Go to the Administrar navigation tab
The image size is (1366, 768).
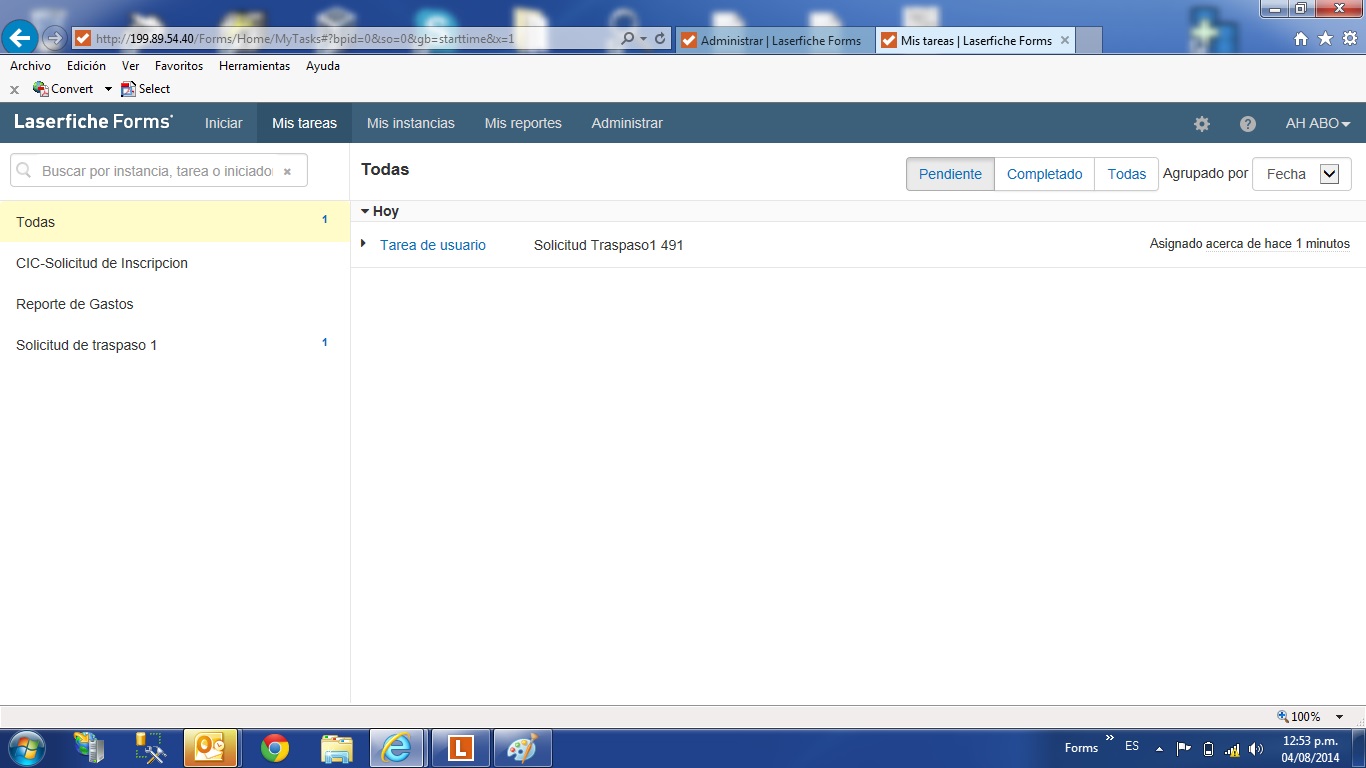coord(627,124)
